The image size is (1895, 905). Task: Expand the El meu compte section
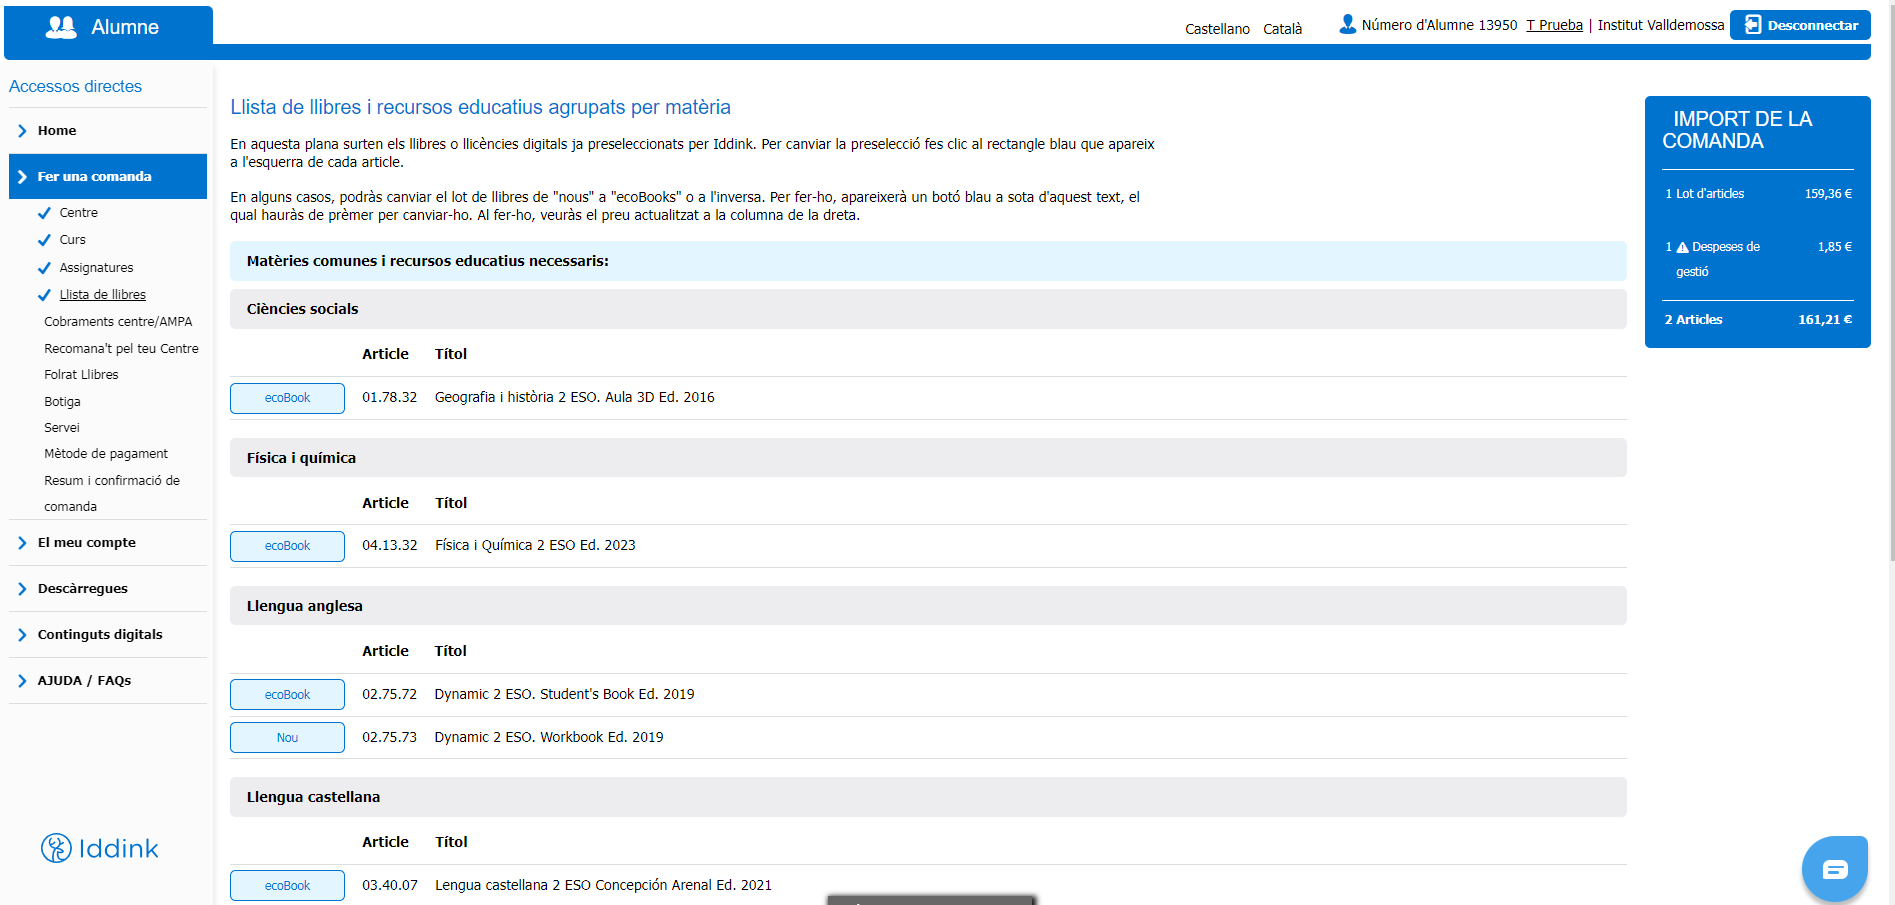click(87, 543)
